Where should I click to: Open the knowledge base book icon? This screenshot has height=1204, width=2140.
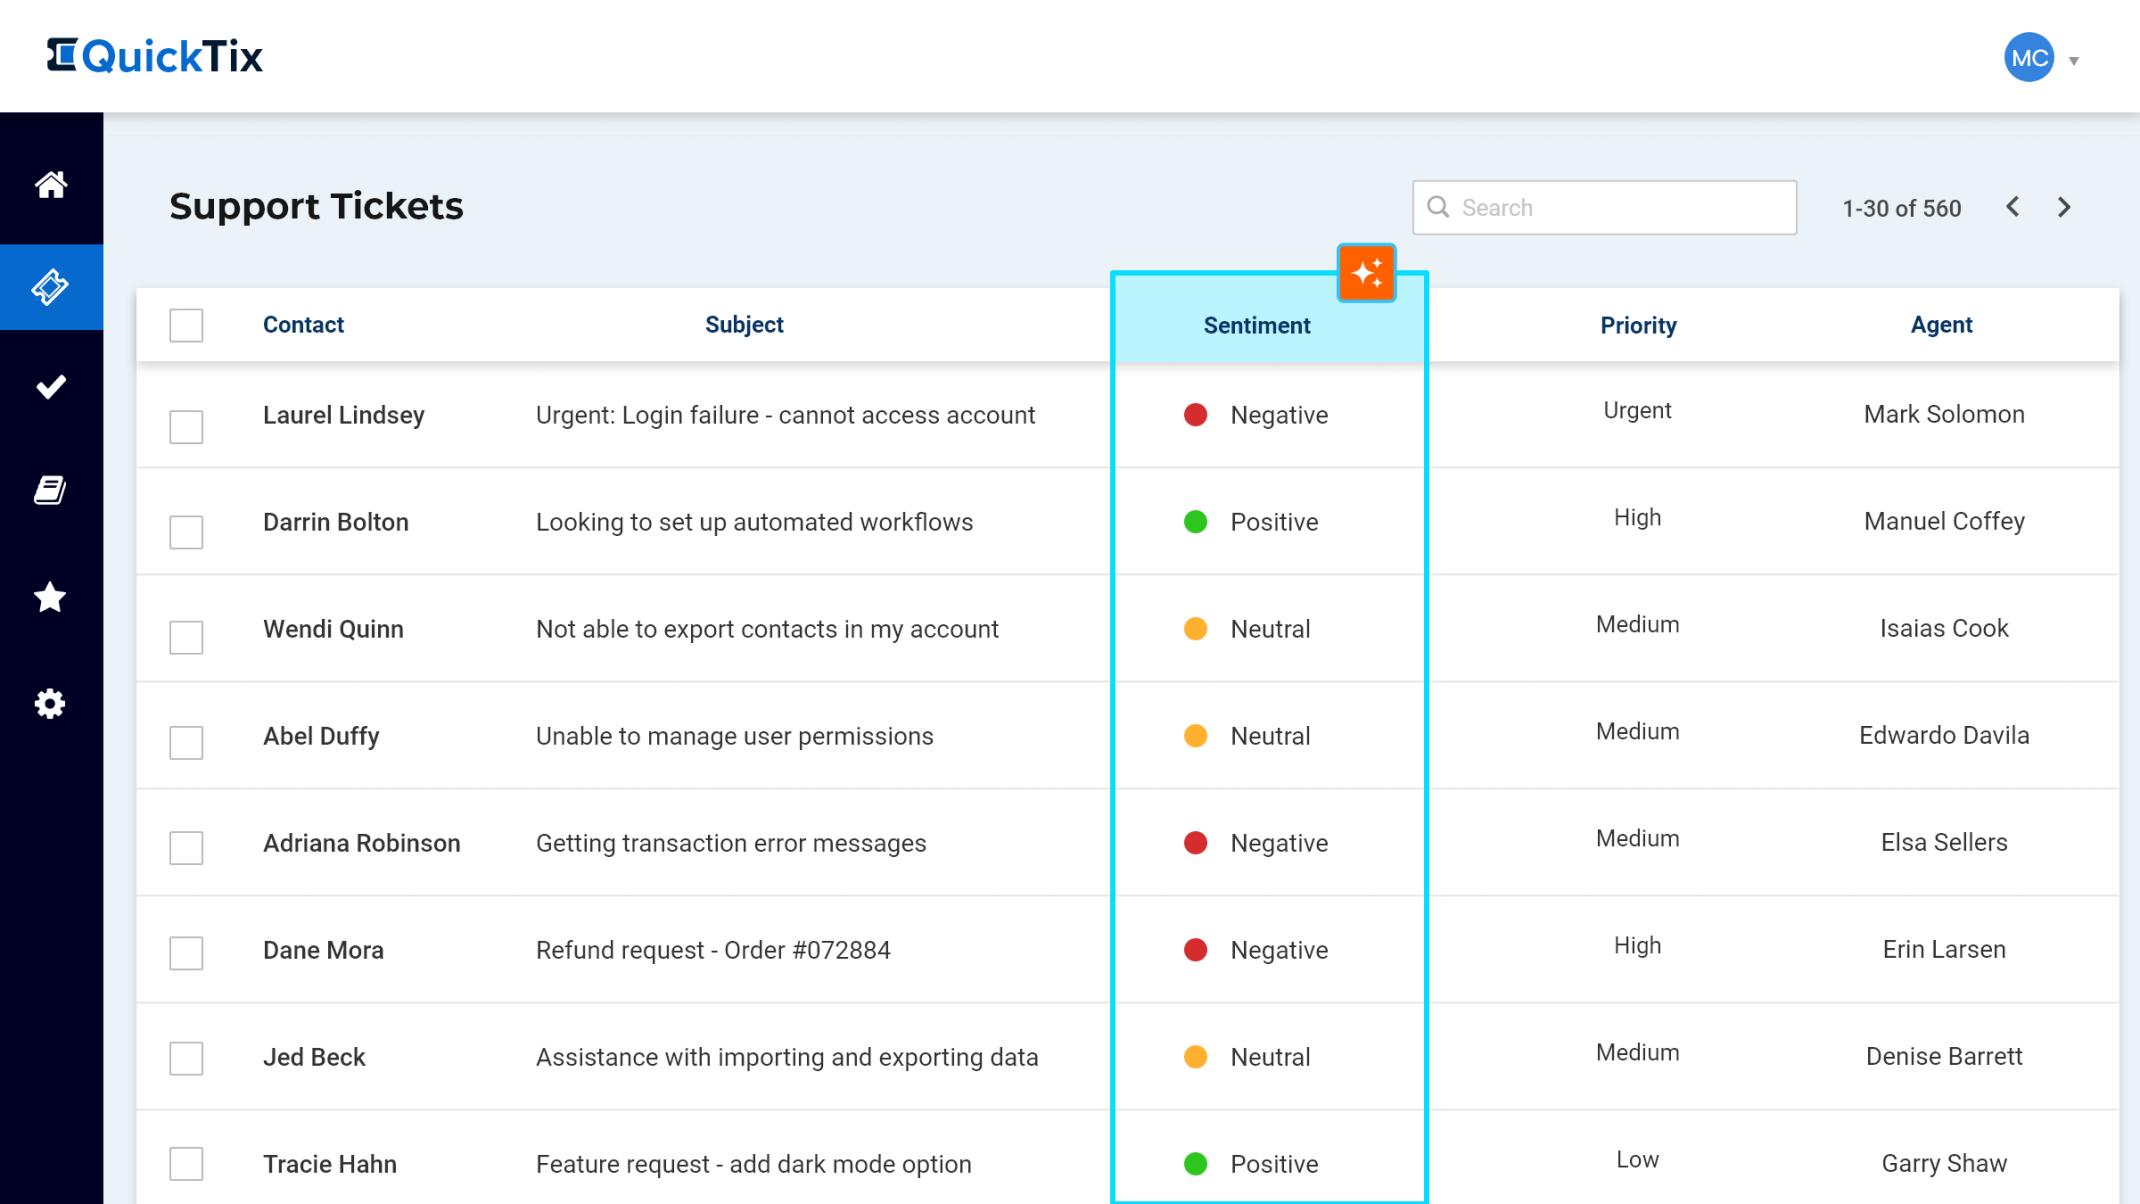point(51,490)
